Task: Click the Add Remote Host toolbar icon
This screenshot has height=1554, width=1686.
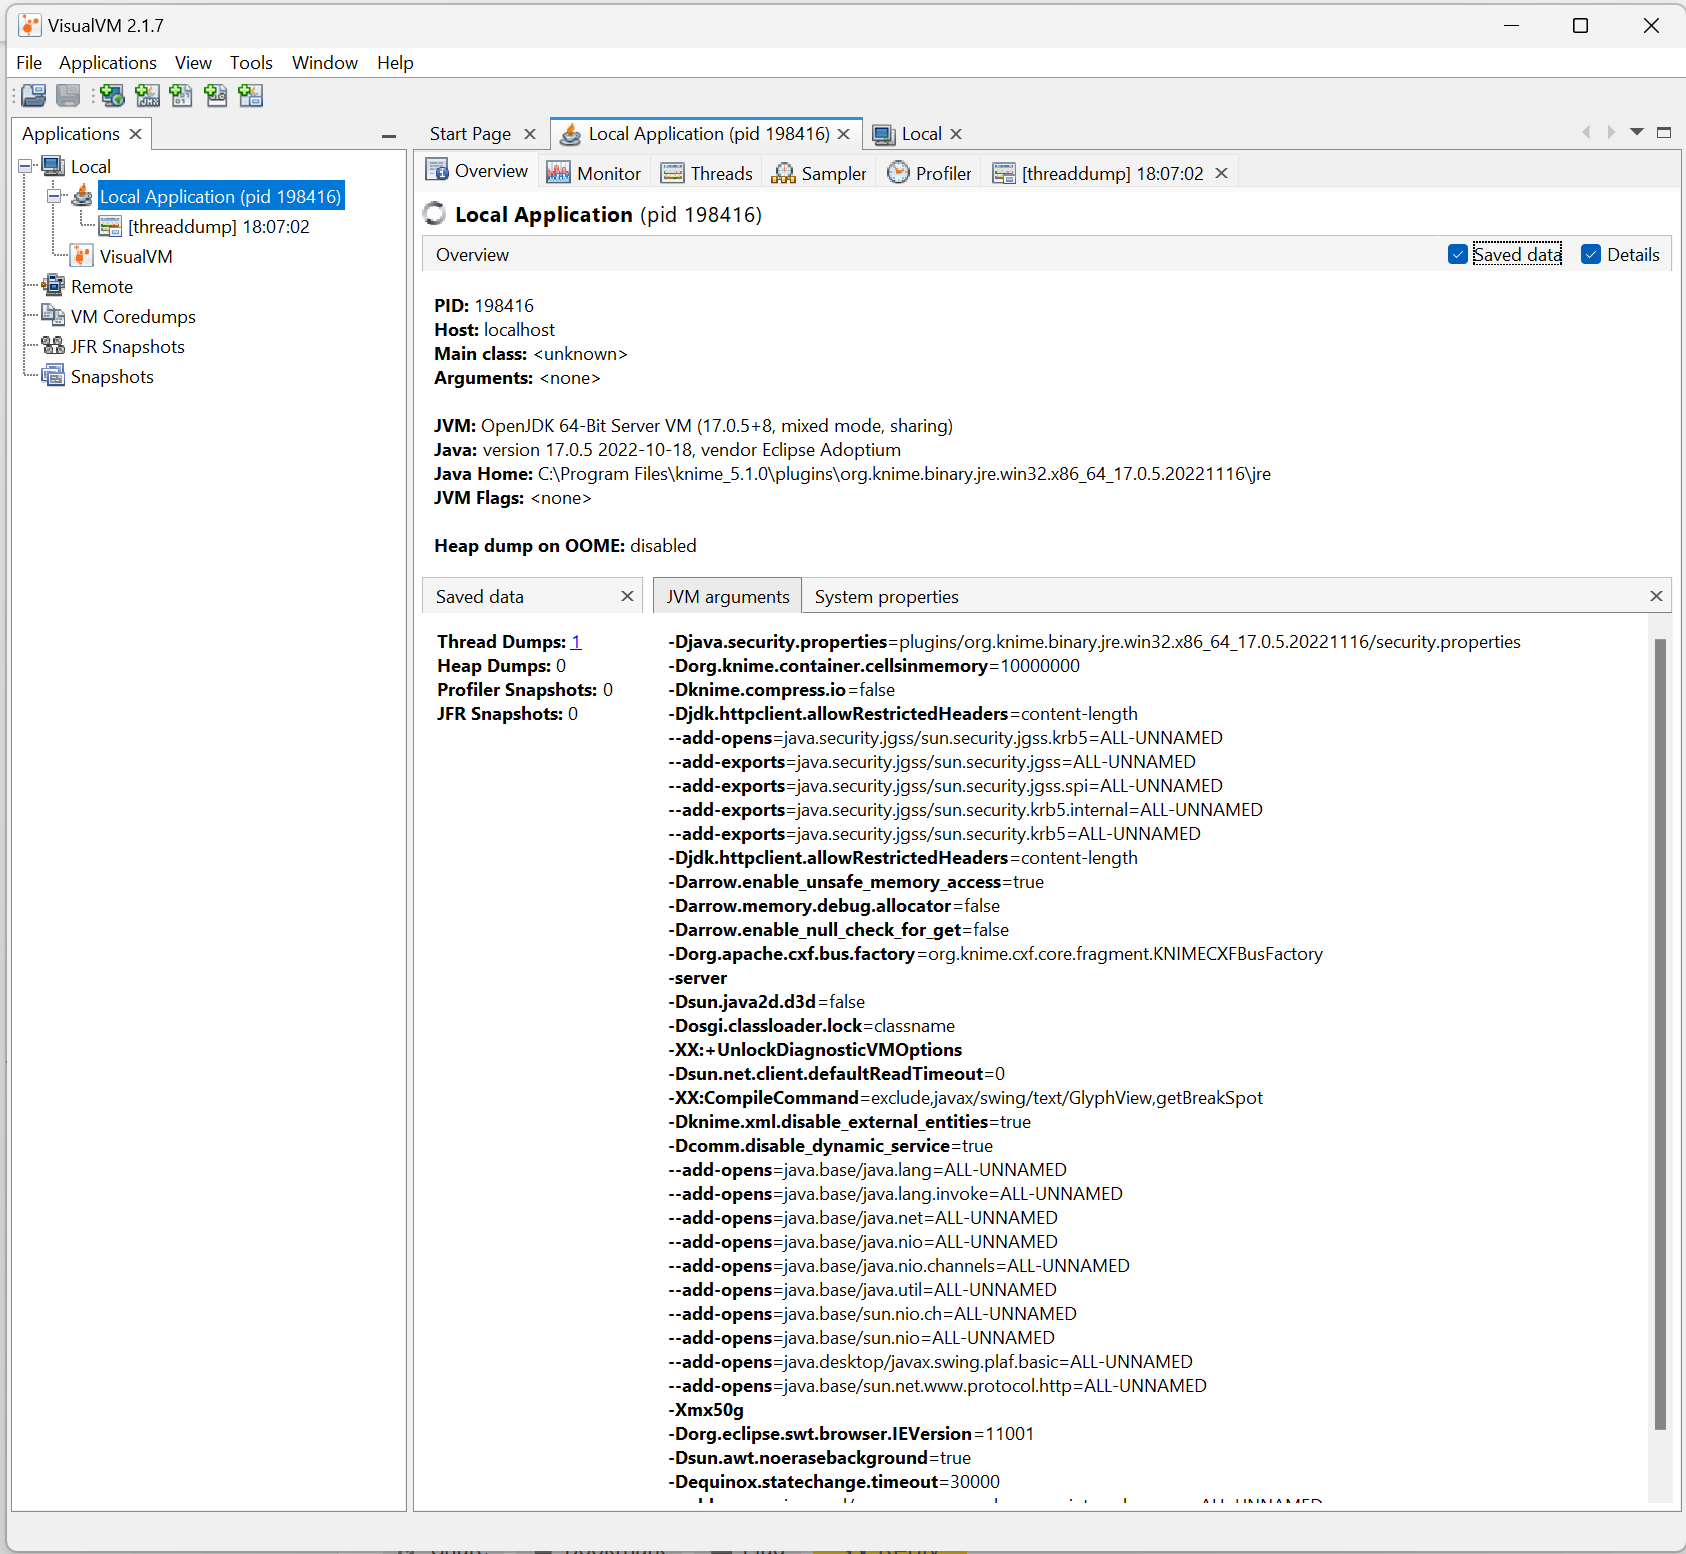Action: 113,96
